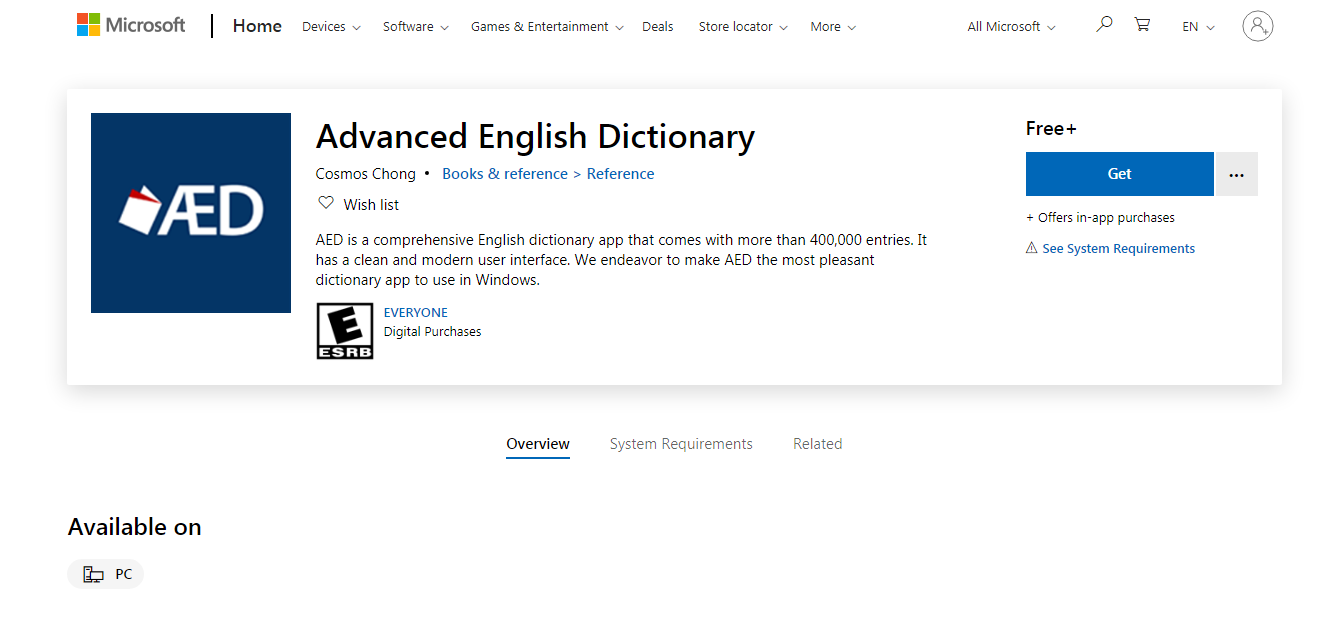Click the Get button

point(1119,173)
